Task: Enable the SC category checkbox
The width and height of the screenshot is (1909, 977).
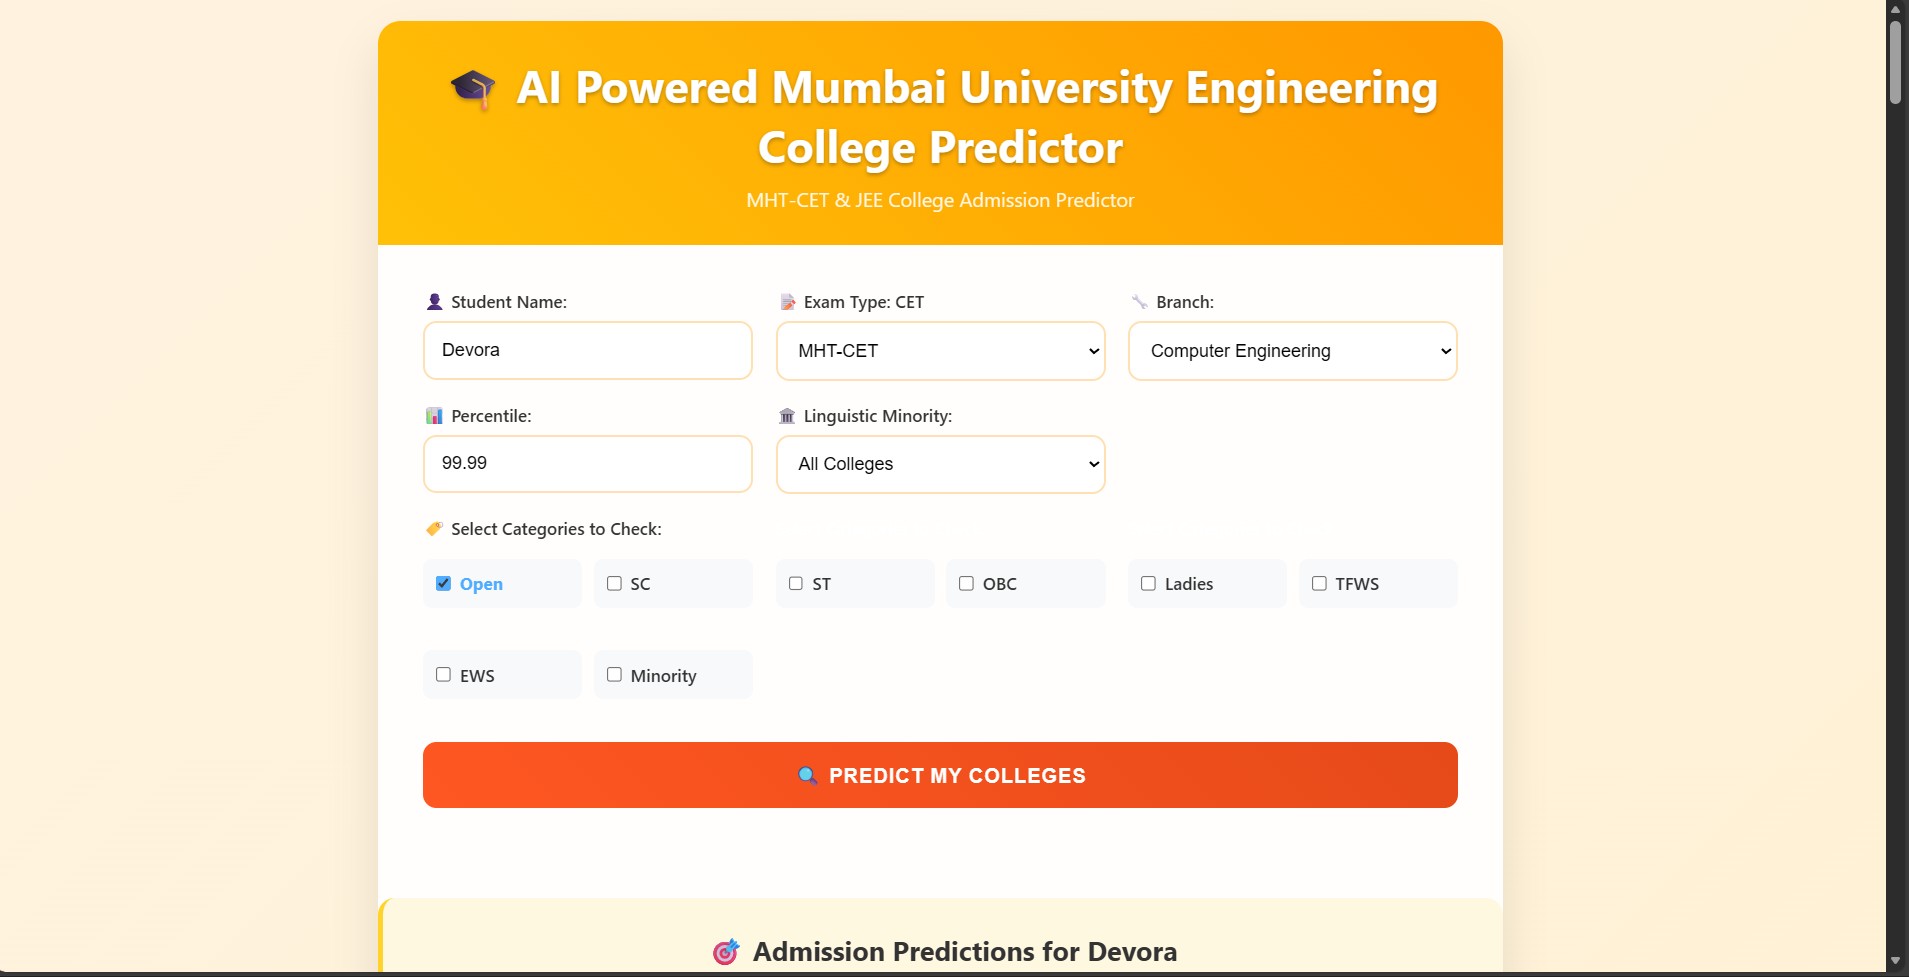Action: pyautogui.click(x=614, y=583)
